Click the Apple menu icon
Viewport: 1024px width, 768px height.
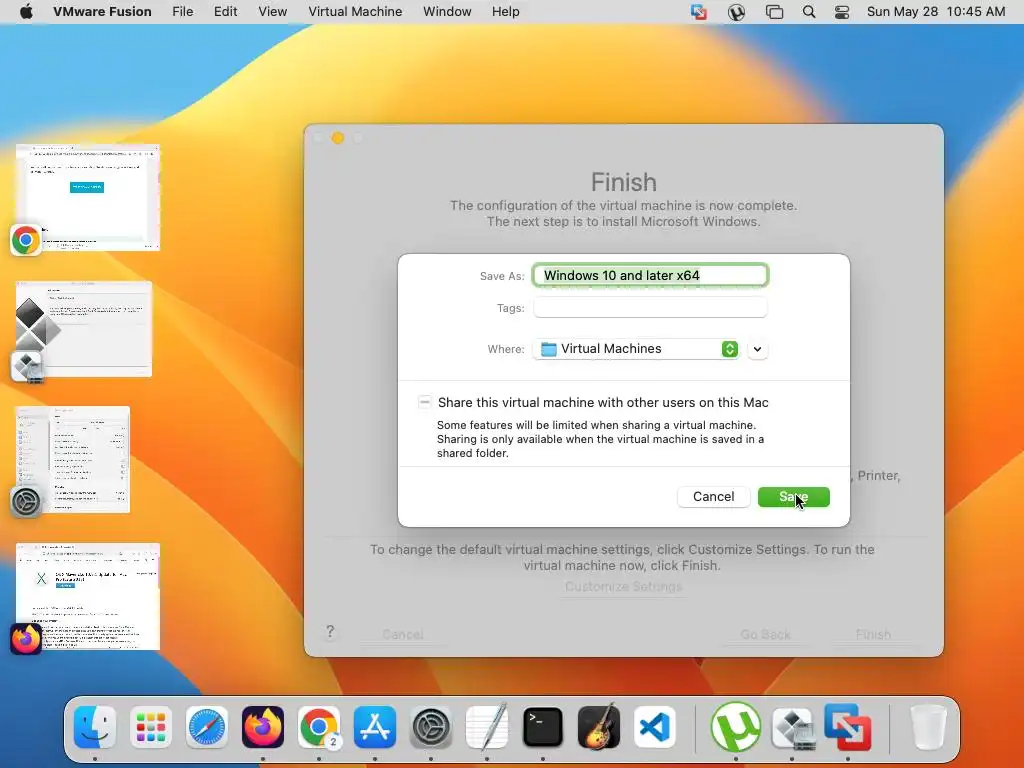pyautogui.click(x=26, y=12)
